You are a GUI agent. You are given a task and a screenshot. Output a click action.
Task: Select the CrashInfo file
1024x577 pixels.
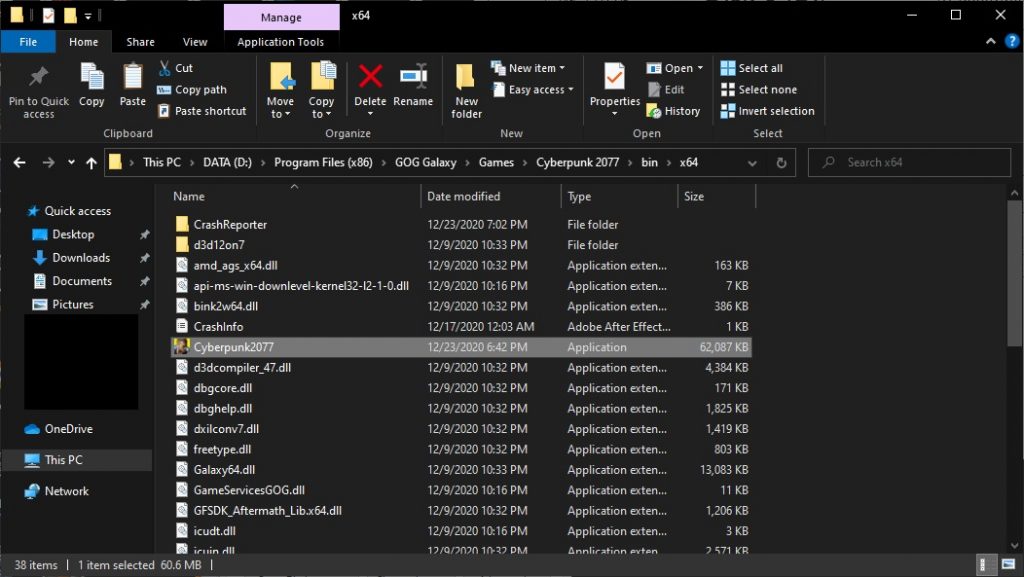pyautogui.click(x=218, y=326)
